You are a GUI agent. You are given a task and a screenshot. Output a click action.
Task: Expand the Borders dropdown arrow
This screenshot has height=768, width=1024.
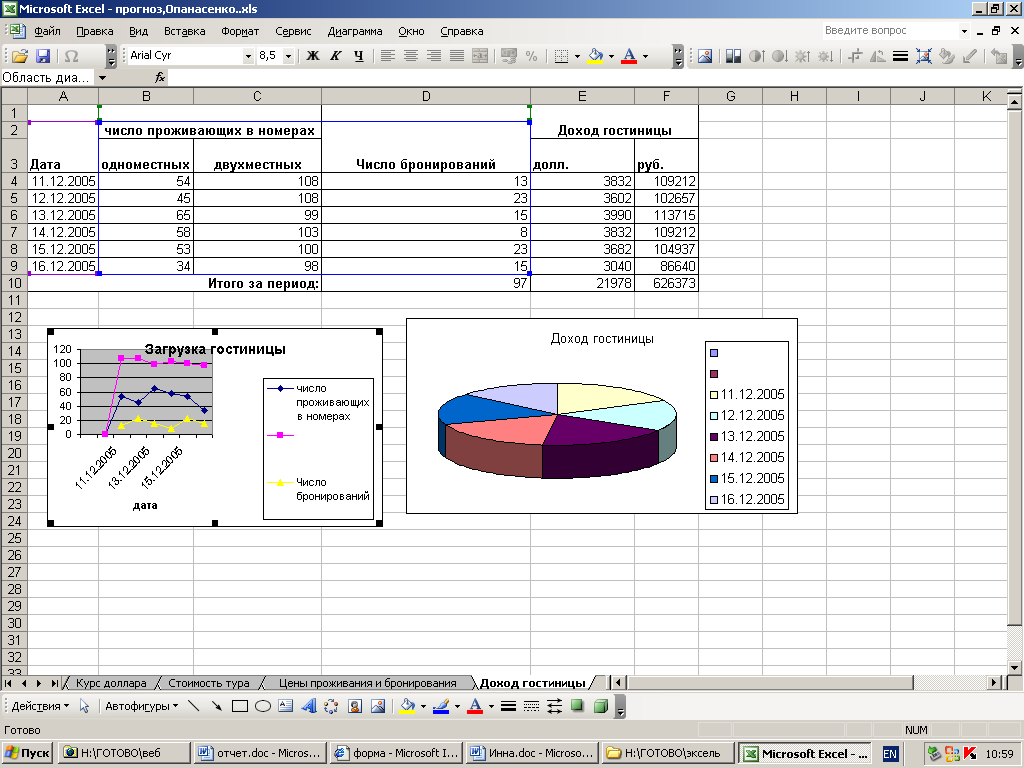(577, 56)
